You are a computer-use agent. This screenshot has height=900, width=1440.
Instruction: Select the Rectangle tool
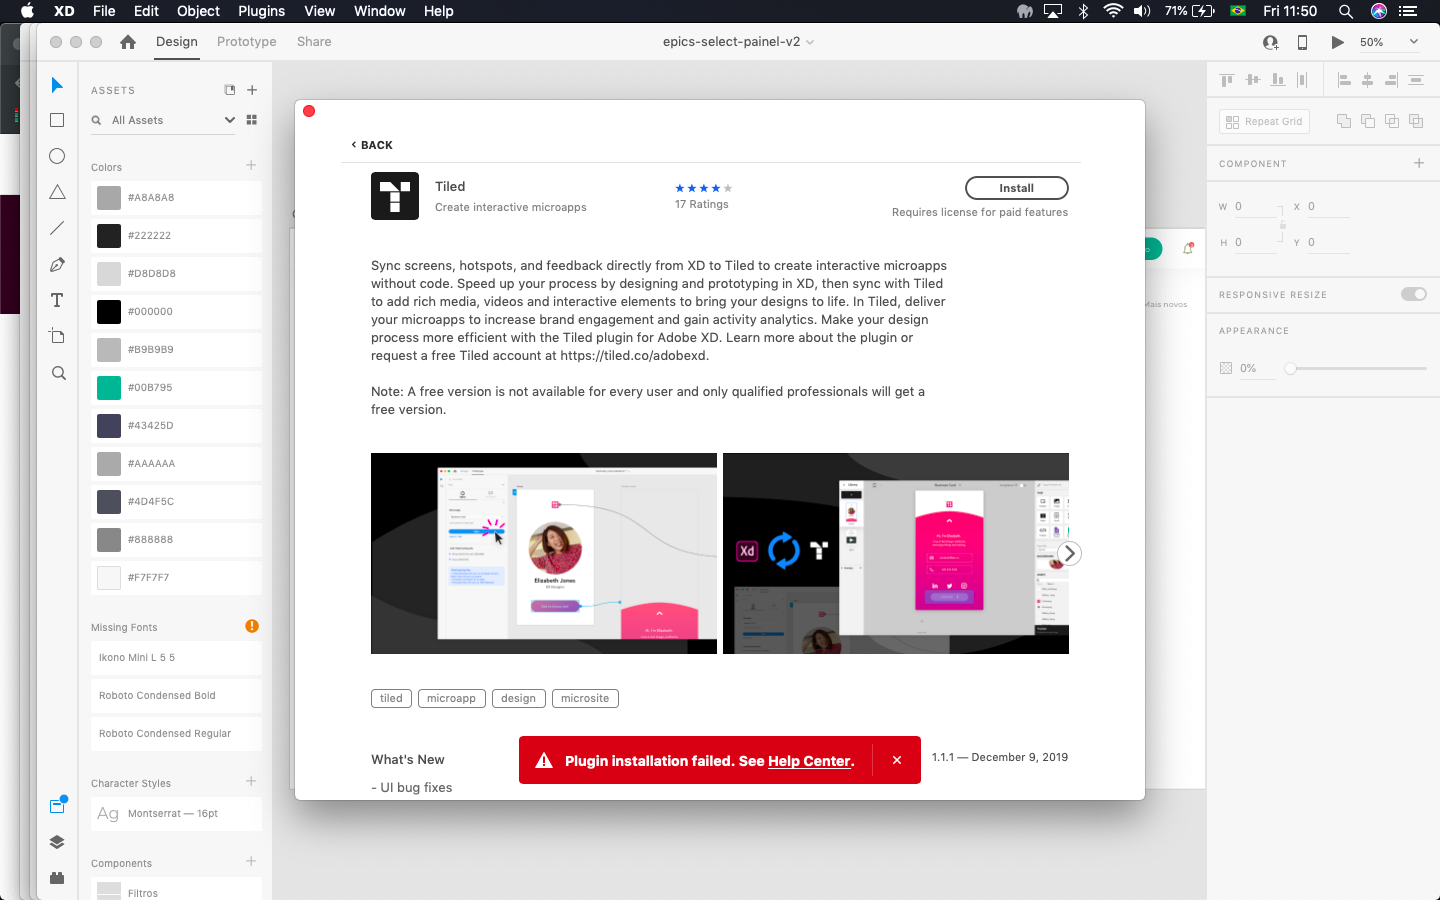click(x=57, y=120)
